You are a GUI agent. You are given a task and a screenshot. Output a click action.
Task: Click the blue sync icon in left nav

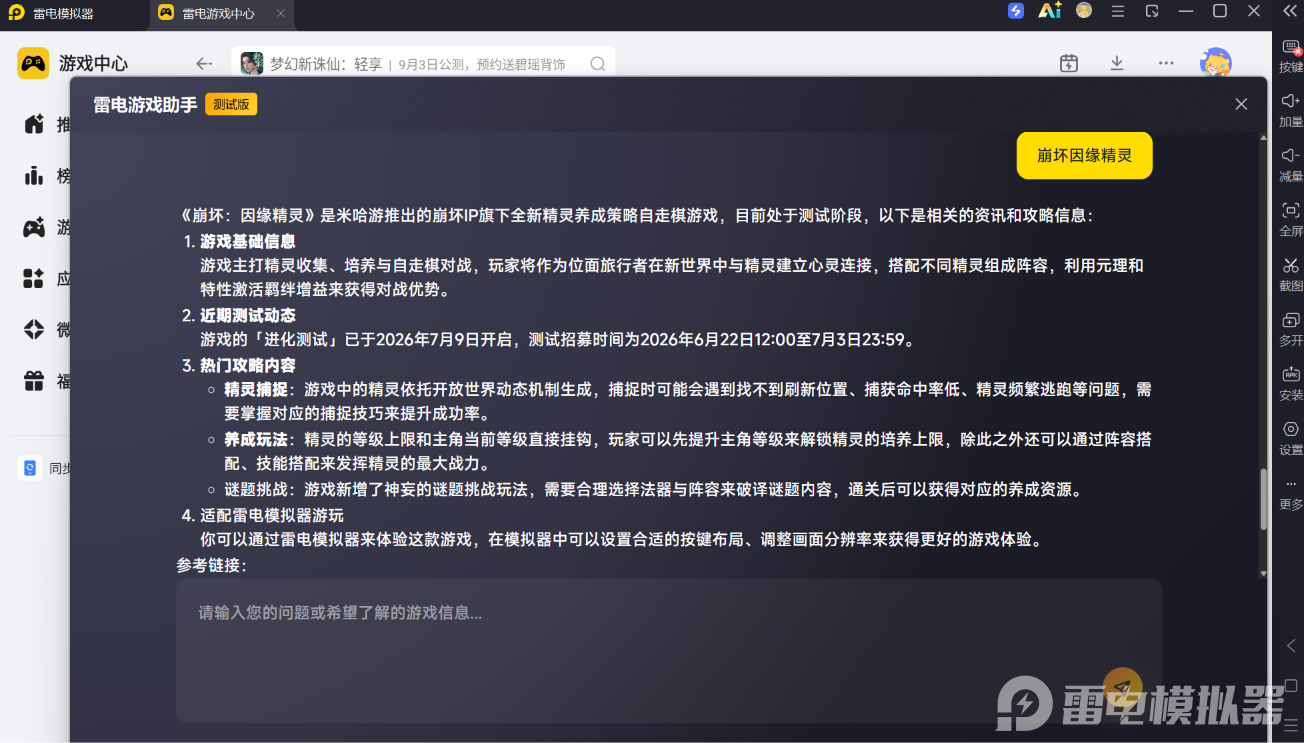pos(30,467)
